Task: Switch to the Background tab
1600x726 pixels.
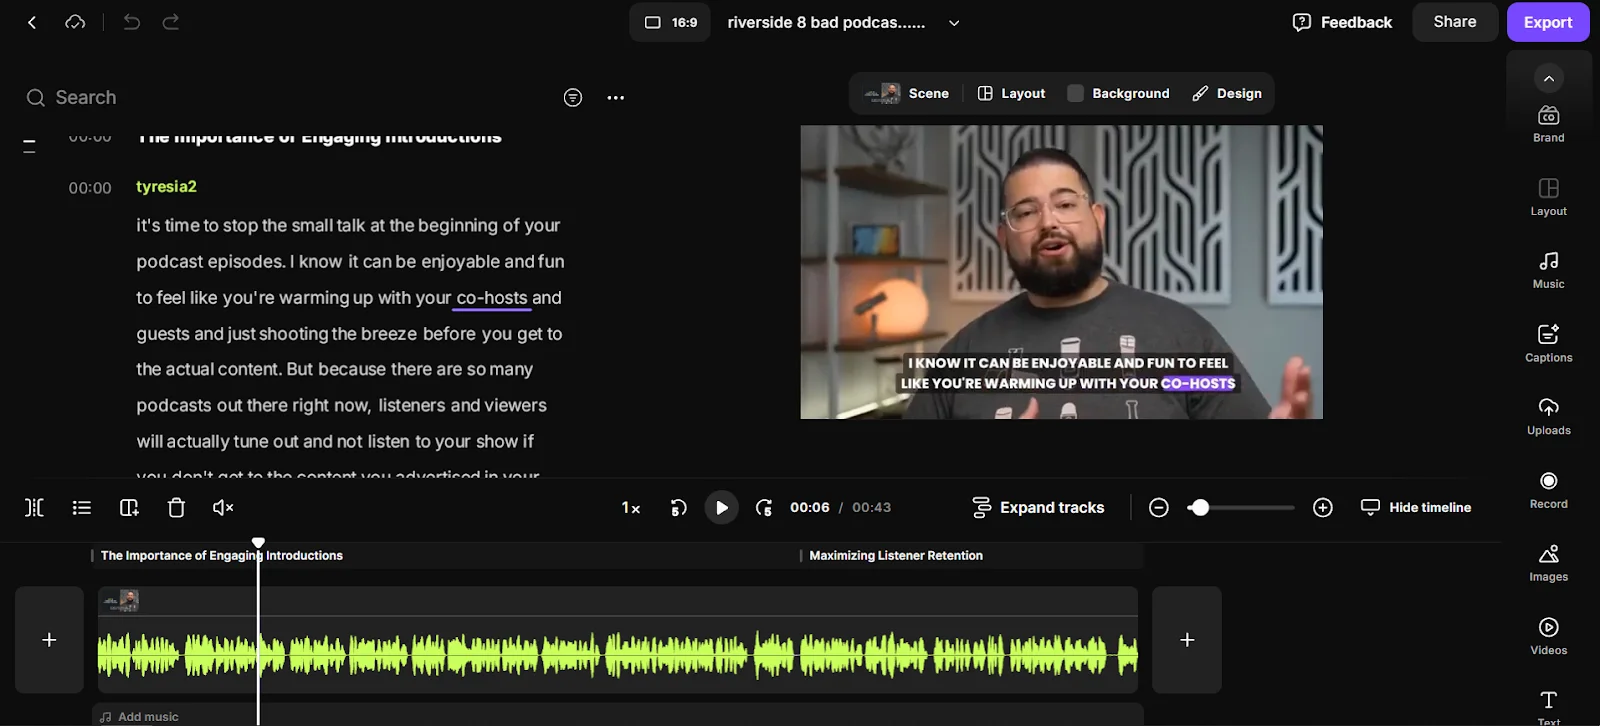Action: (x=1118, y=93)
